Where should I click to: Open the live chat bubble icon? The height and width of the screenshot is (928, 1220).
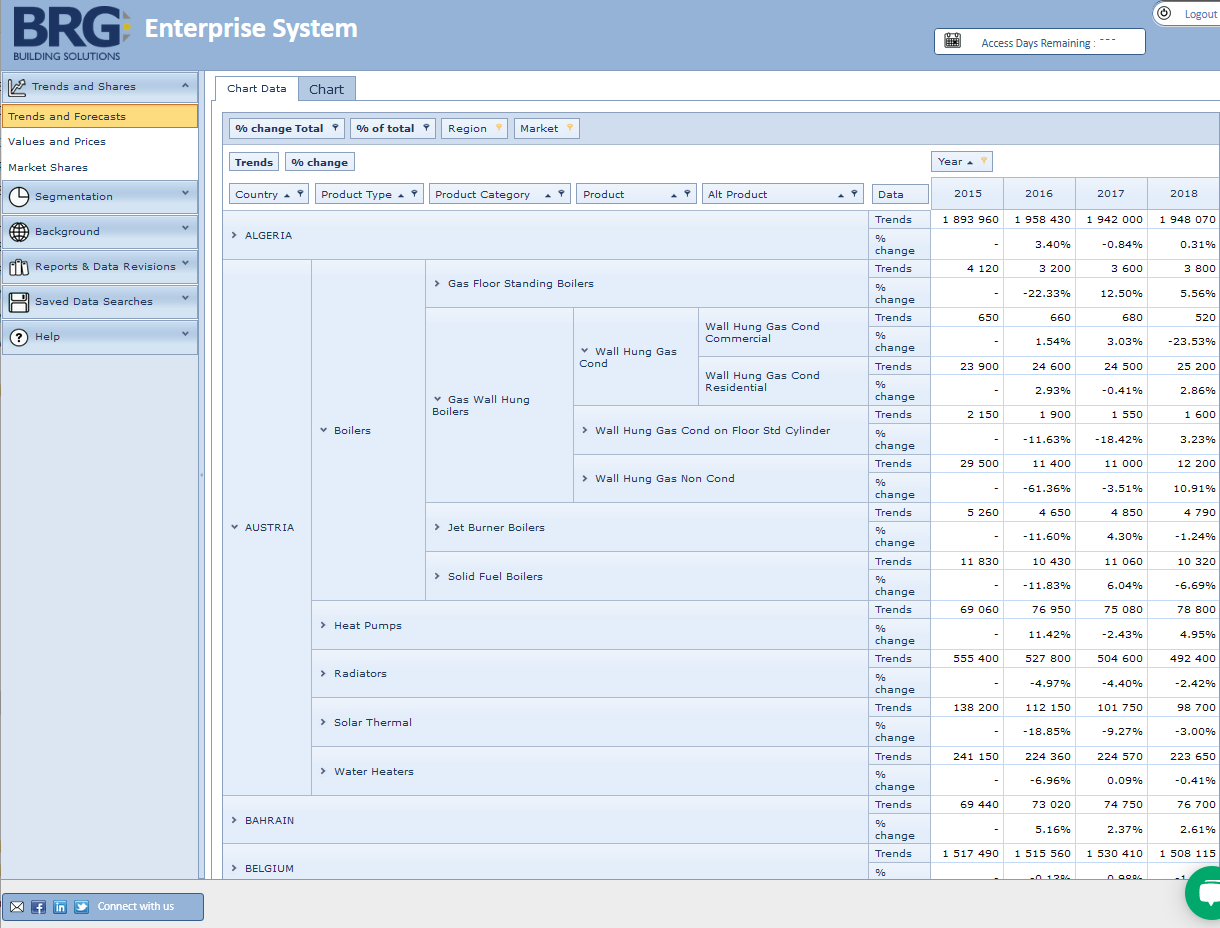point(1207,892)
